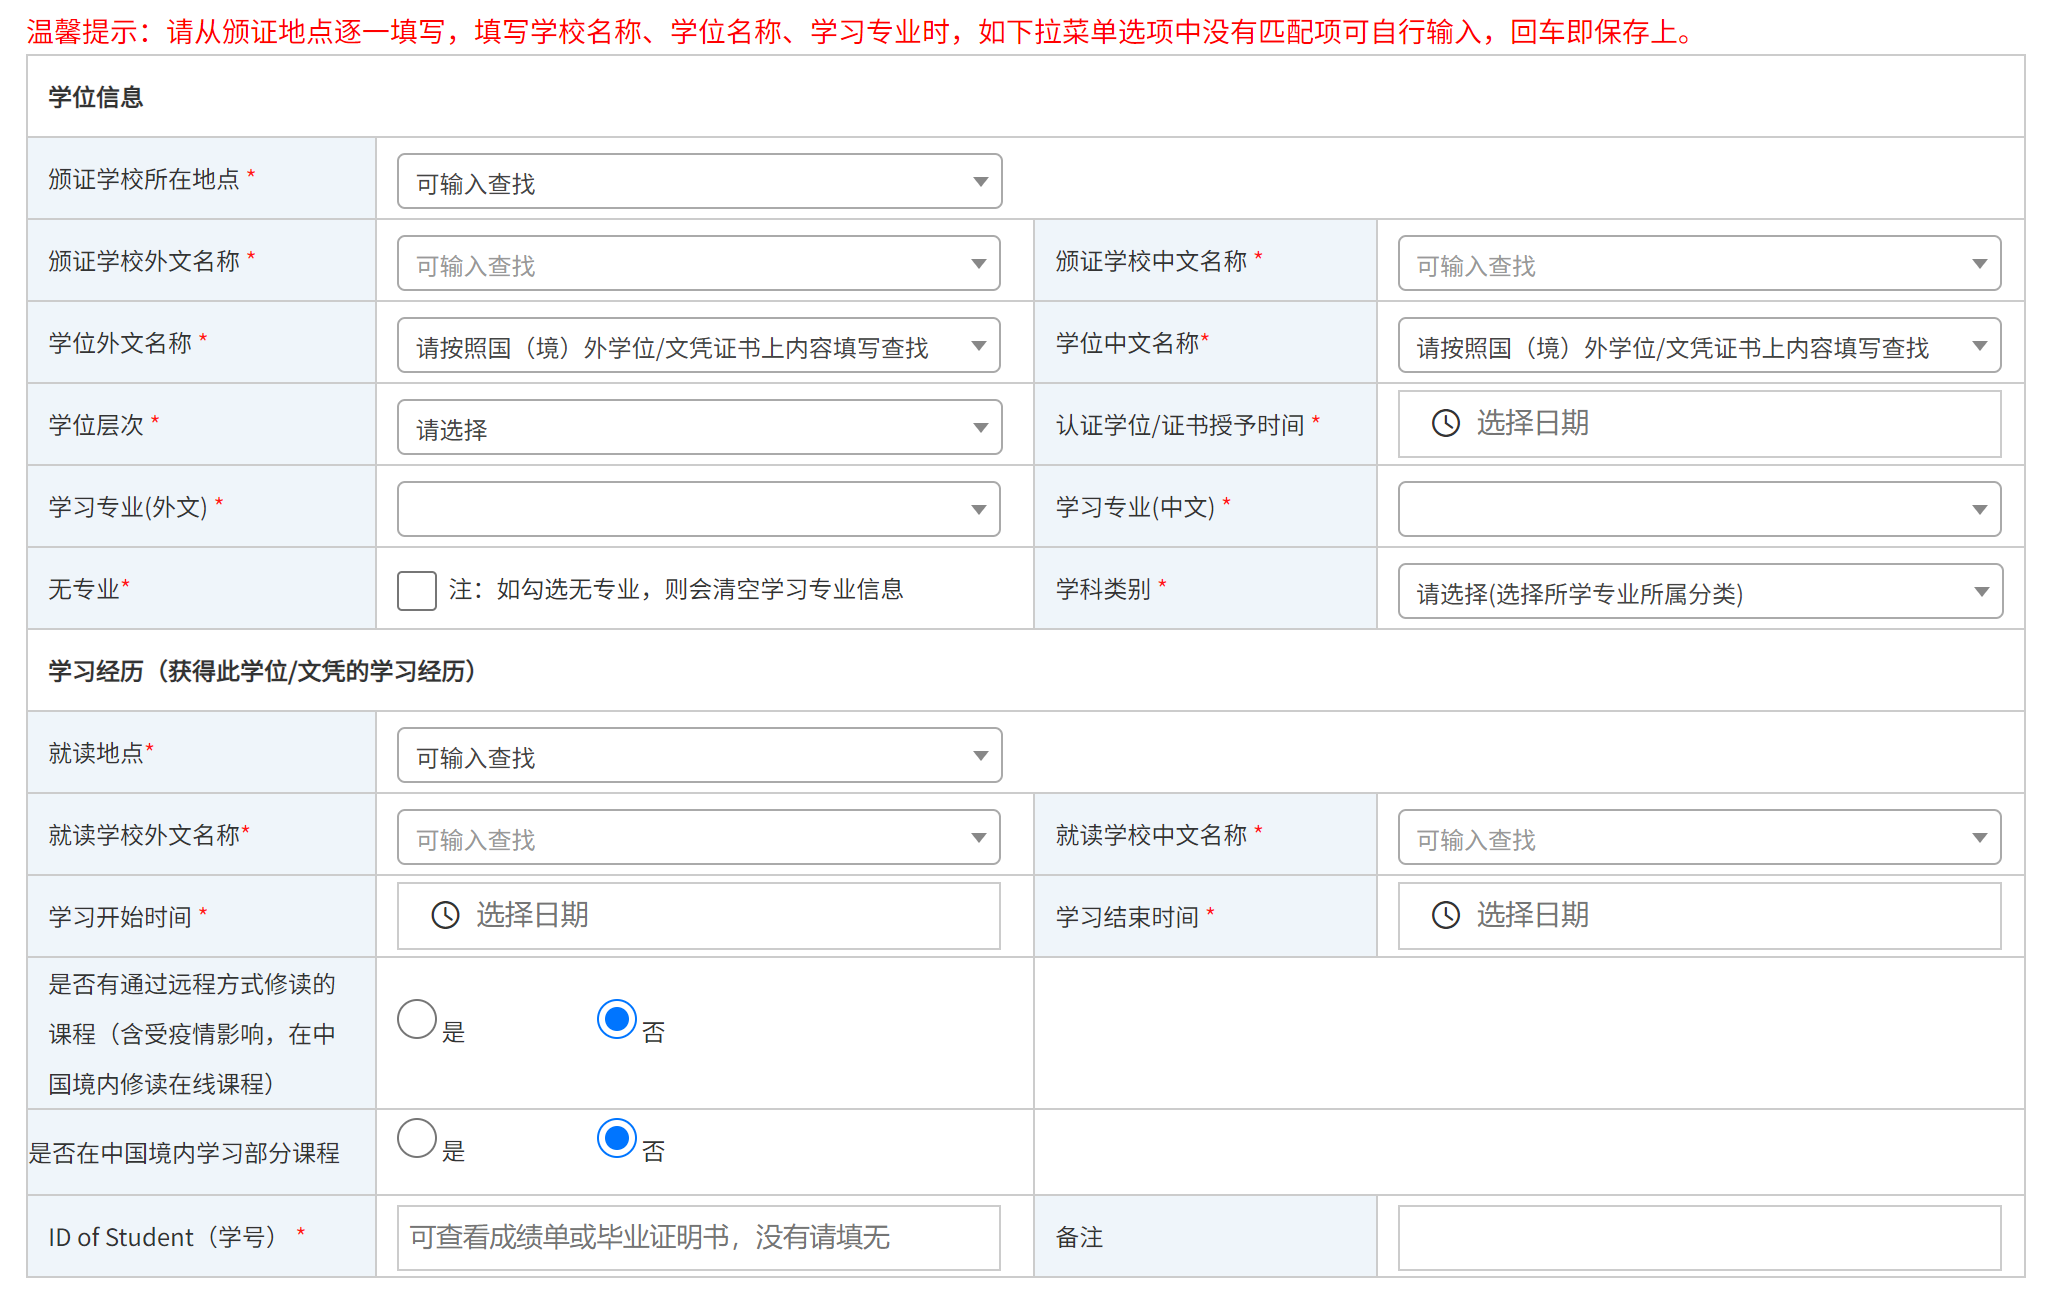Click the 备注 label
Image resolution: width=2046 pixels, height=1301 pixels.
tap(1080, 1237)
